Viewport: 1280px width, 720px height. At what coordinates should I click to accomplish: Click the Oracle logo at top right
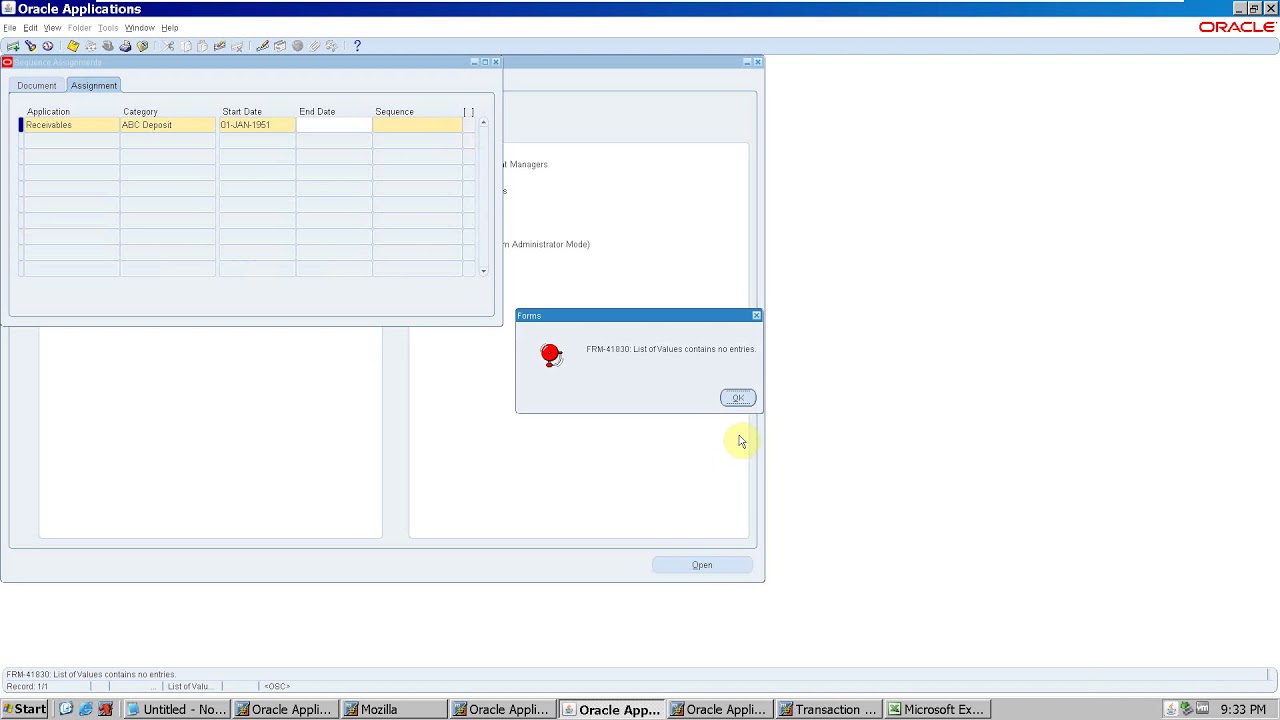[1237, 27]
